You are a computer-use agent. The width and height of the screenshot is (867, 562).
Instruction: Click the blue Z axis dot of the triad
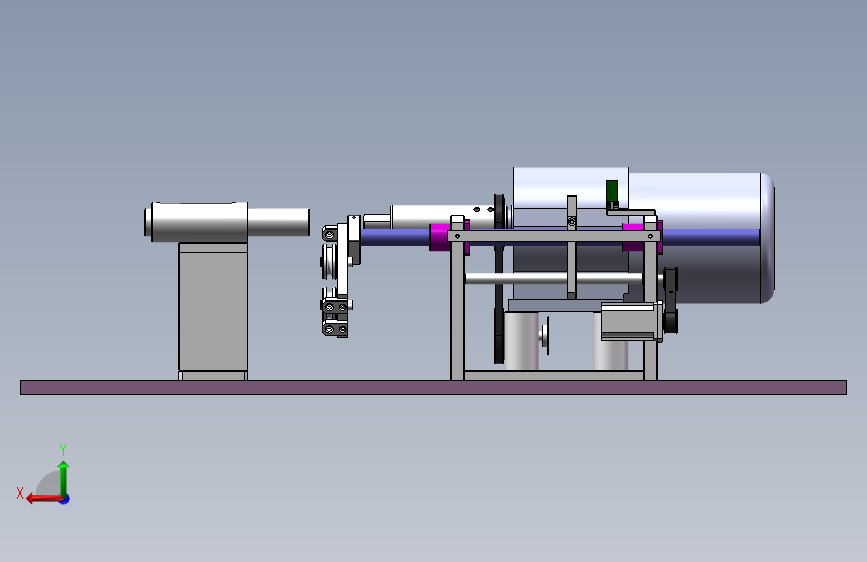click(65, 500)
